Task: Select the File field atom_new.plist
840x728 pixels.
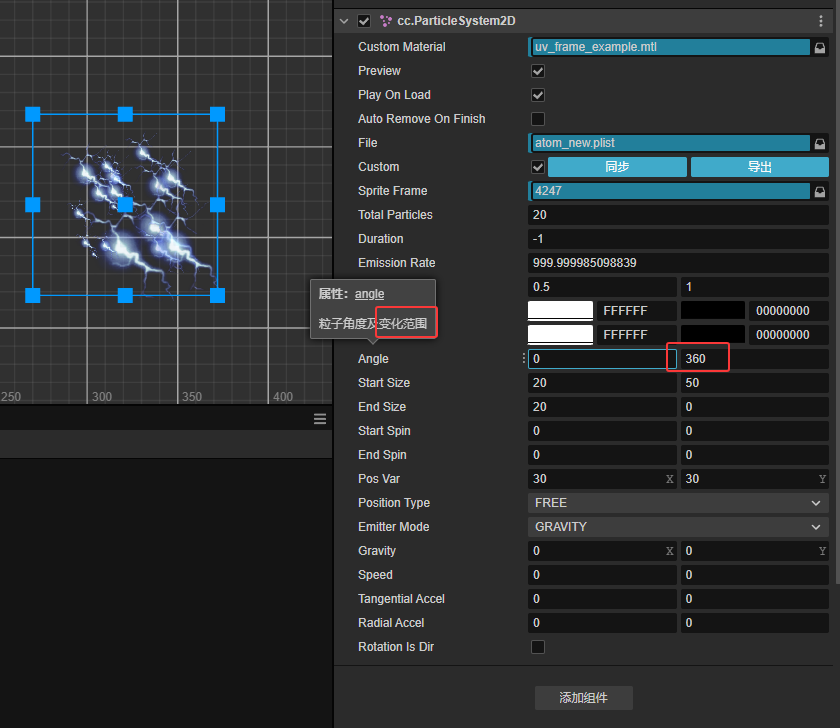Action: tap(669, 143)
